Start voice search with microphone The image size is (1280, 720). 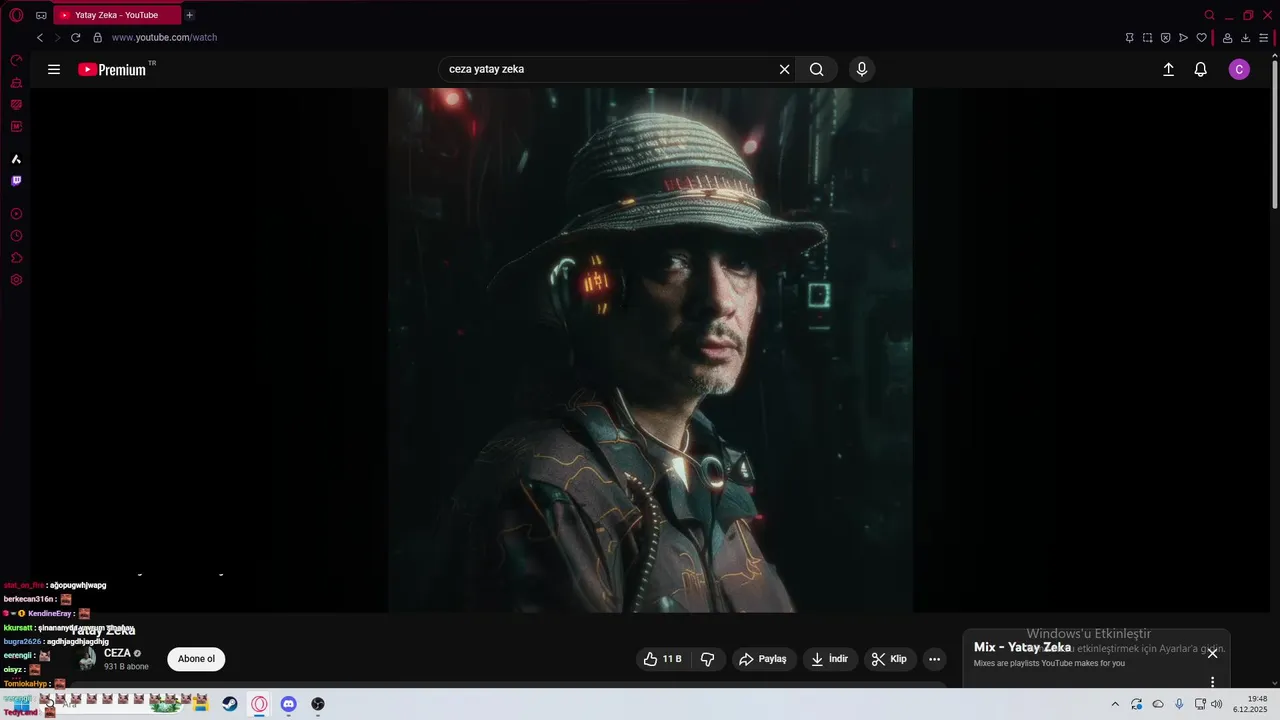coord(862,69)
